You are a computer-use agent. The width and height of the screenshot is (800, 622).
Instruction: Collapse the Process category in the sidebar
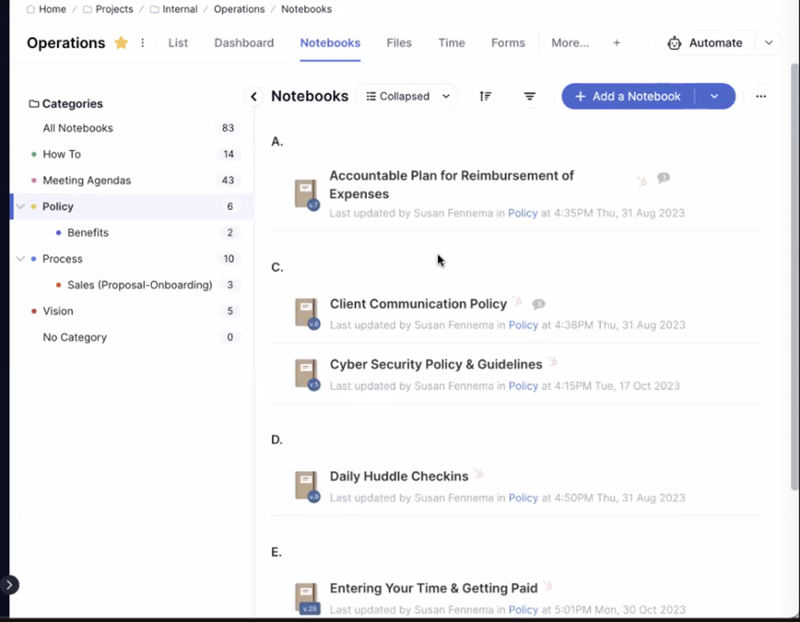(21, 258)
